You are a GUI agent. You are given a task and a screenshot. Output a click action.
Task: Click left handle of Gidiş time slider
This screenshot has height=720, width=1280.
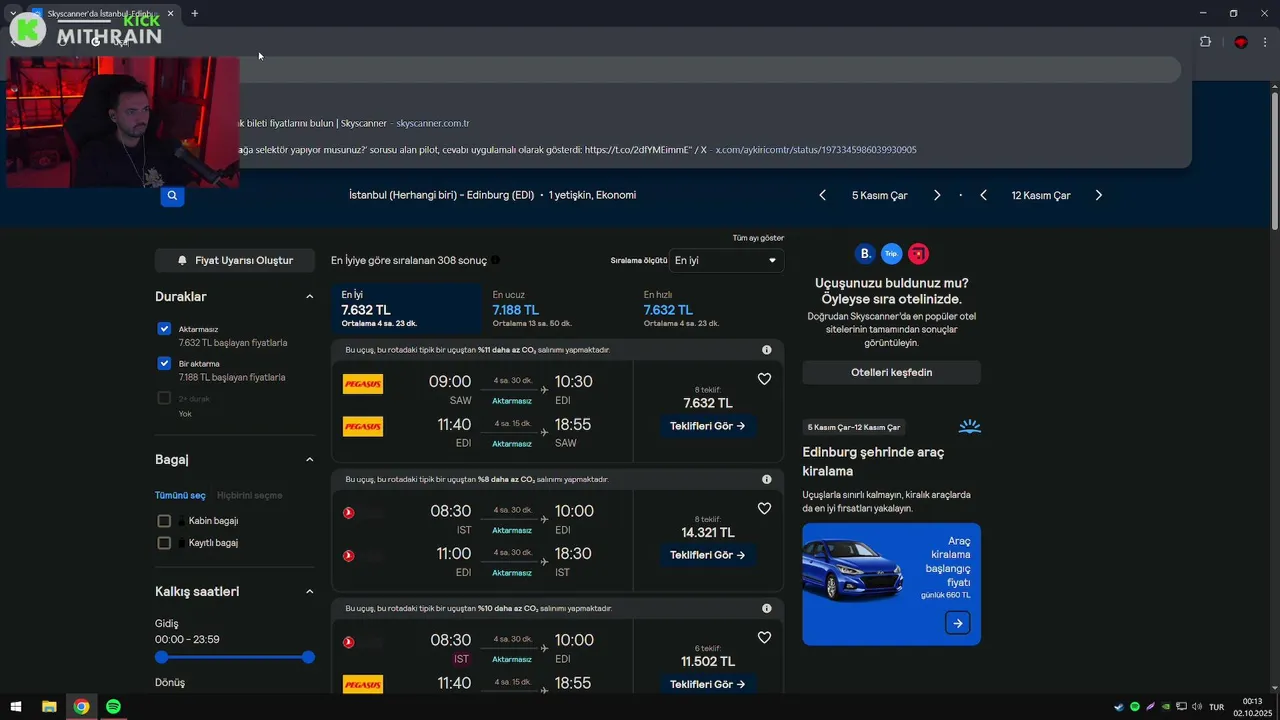pyautogui.click(x=162, y=657)
